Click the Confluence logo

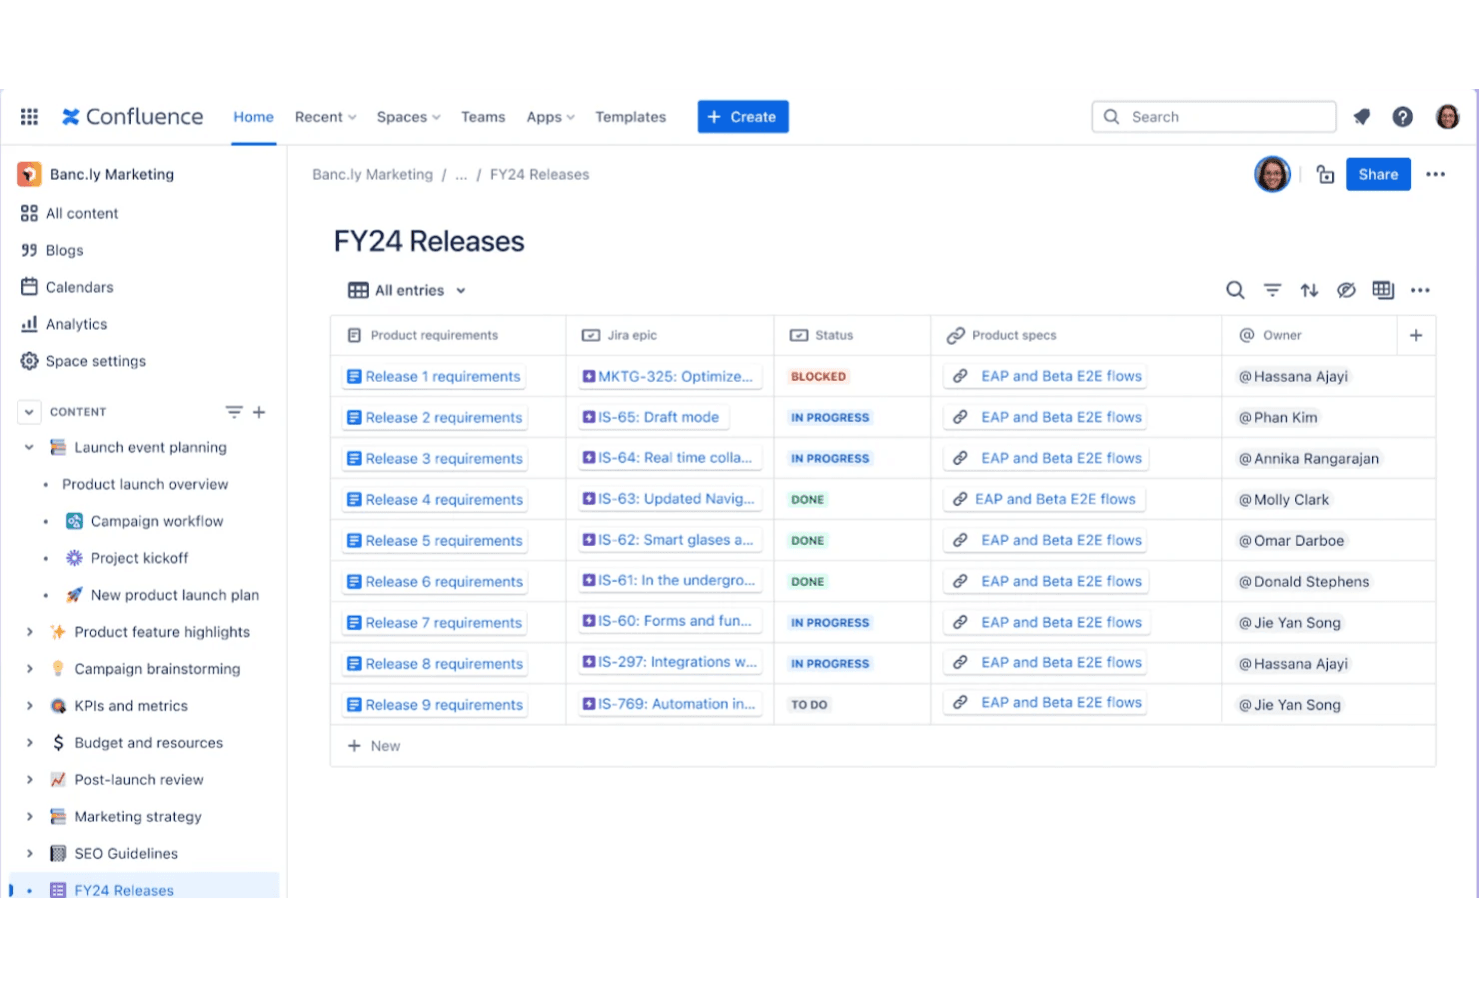(132, 117)
